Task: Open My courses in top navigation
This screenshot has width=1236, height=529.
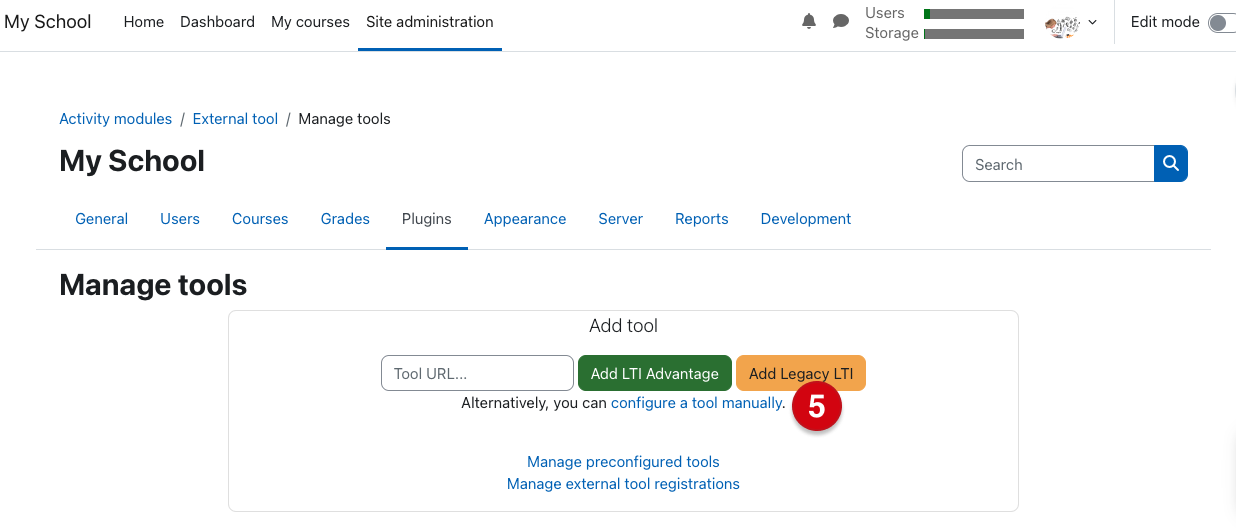Action: point(310,21)
